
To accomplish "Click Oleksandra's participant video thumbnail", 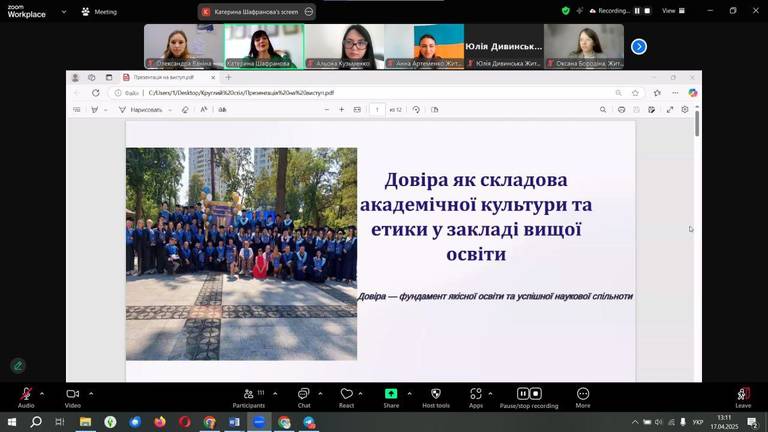I will [x=183, y=46].
